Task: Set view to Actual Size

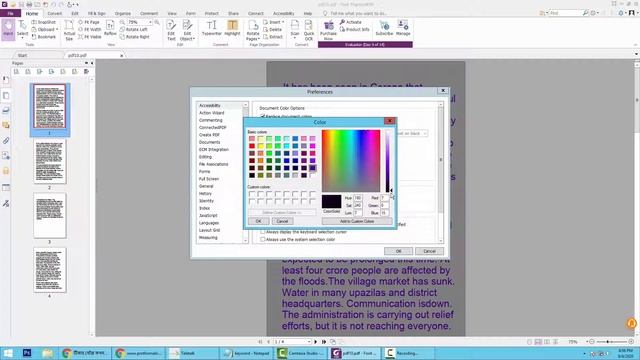Action: coord(69,30)
